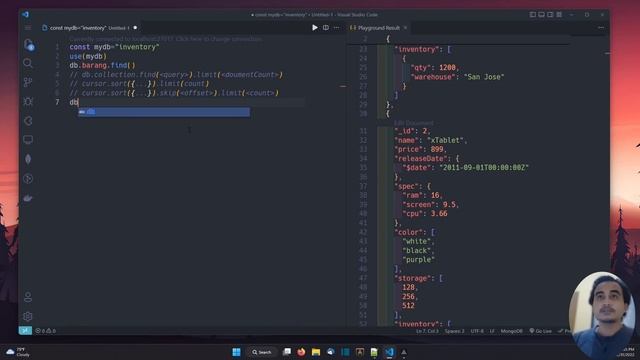The height and width of the screenshot is (360, 640).
Task: Open the Remote Explorer monitor icon
Action: click(28, 140)
